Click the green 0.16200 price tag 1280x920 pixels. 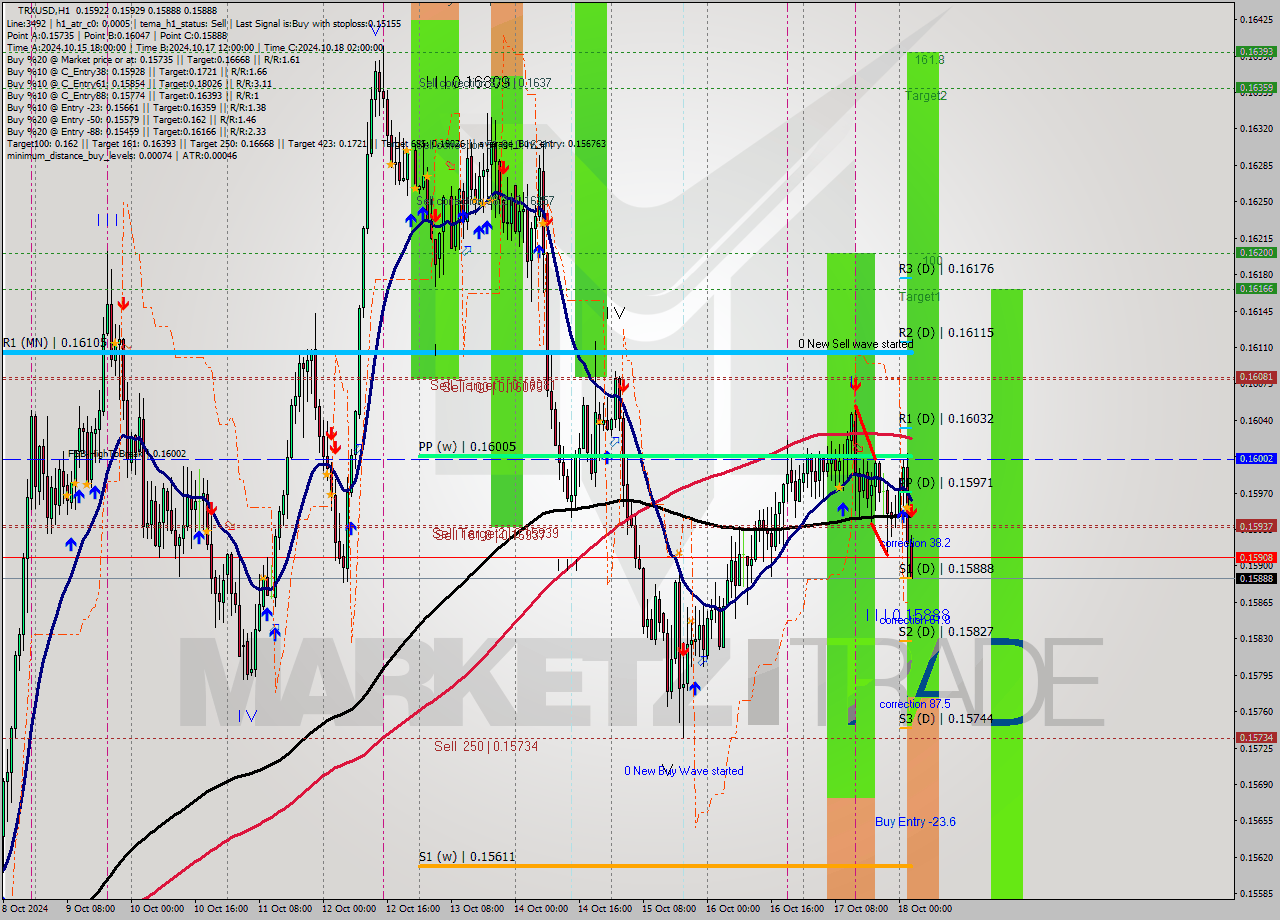1256,253
